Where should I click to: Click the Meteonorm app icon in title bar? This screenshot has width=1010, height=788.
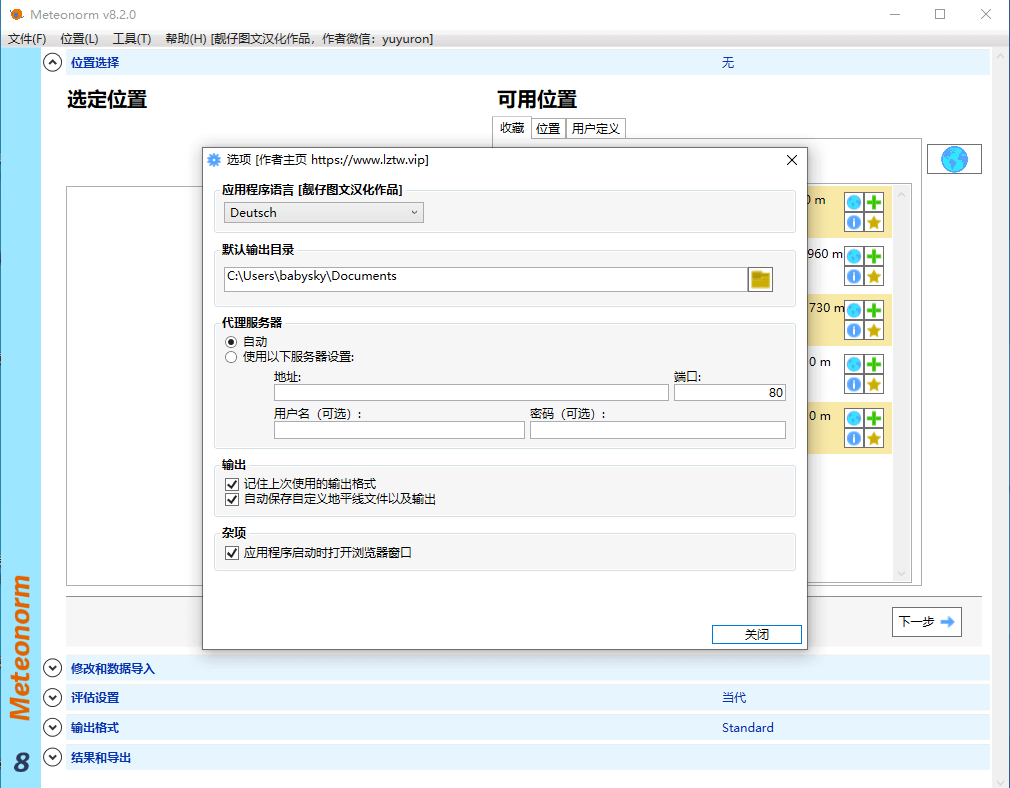pos(16,14)
